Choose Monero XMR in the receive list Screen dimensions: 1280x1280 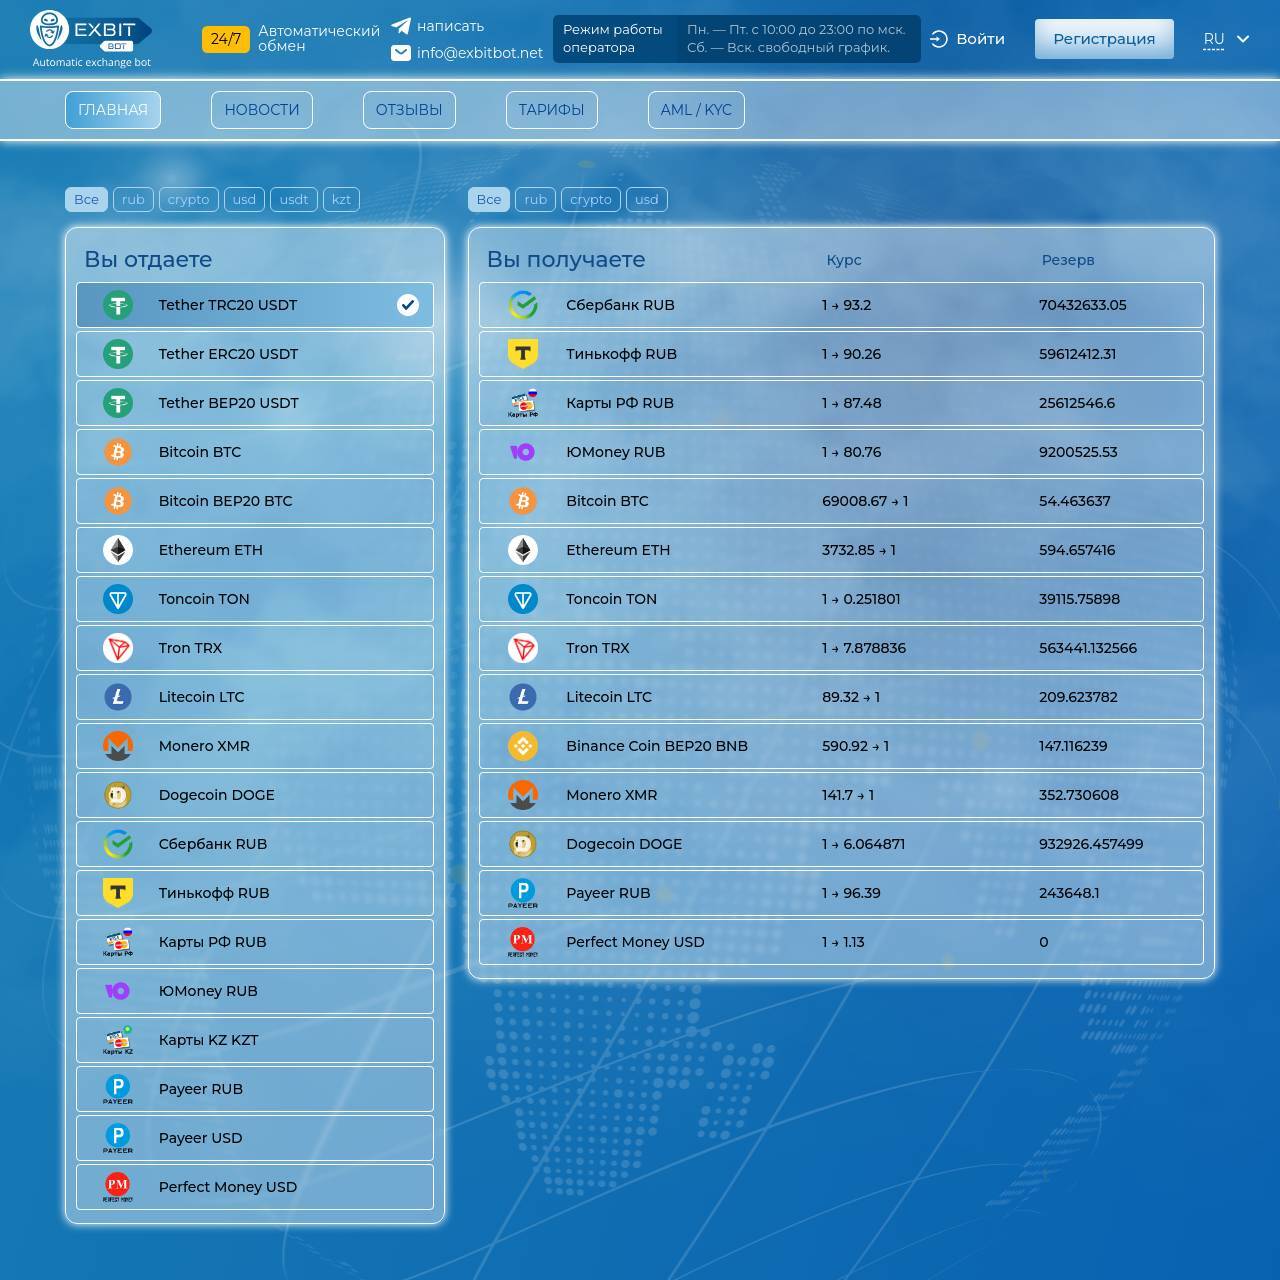(x=841, y=795)
